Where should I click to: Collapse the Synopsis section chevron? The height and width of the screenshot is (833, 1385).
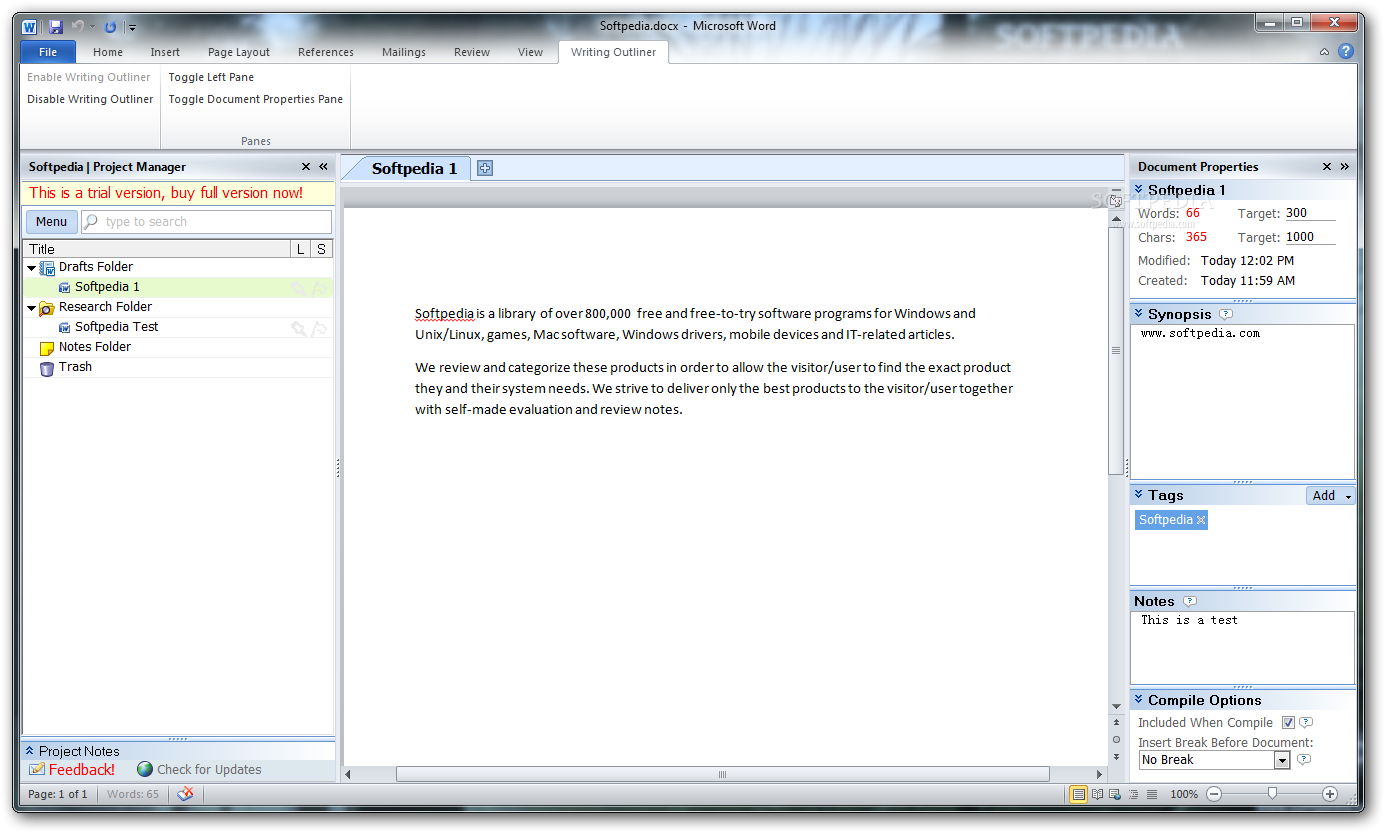click(x=1139, y=314)
